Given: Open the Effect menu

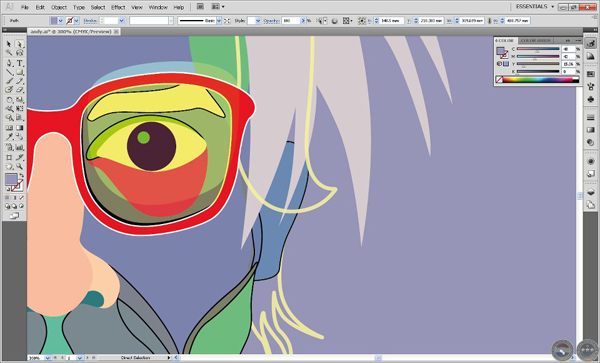Looking at the screenshot, I should tap(118, 7).
